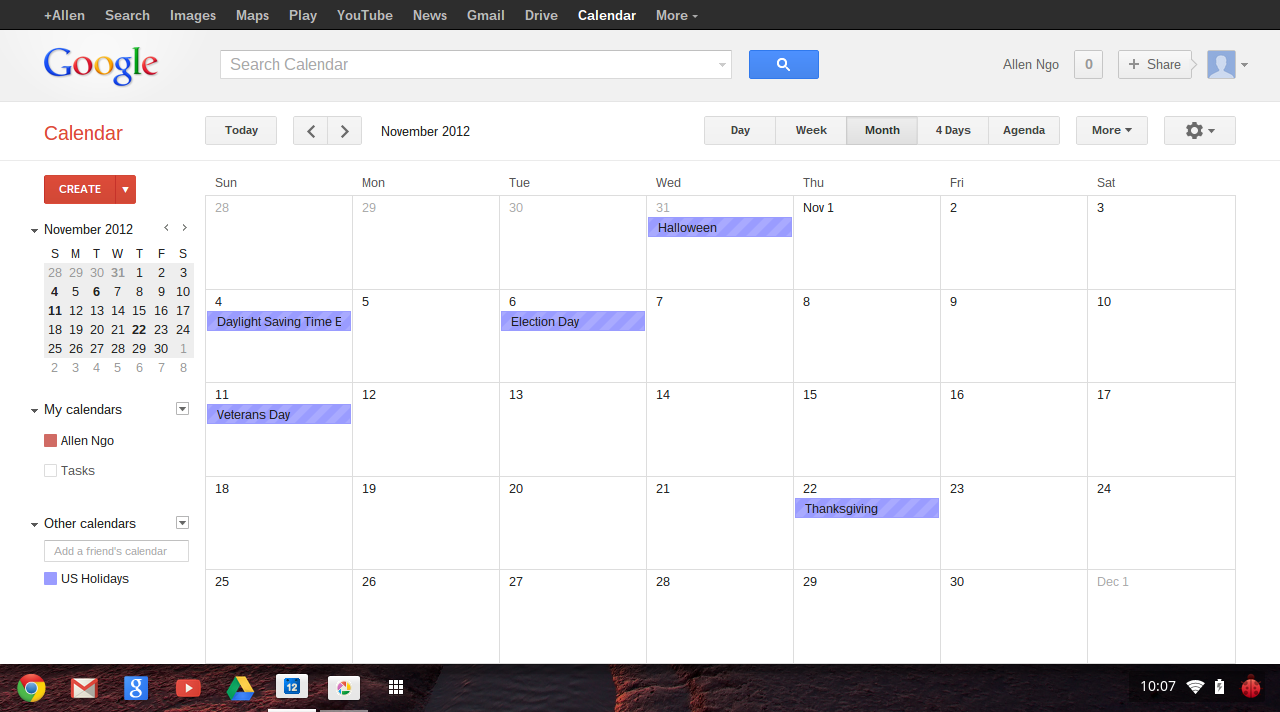Collapse My calendars section
The height and width of the screenshot is (712, 1280).
pos(34,410)
